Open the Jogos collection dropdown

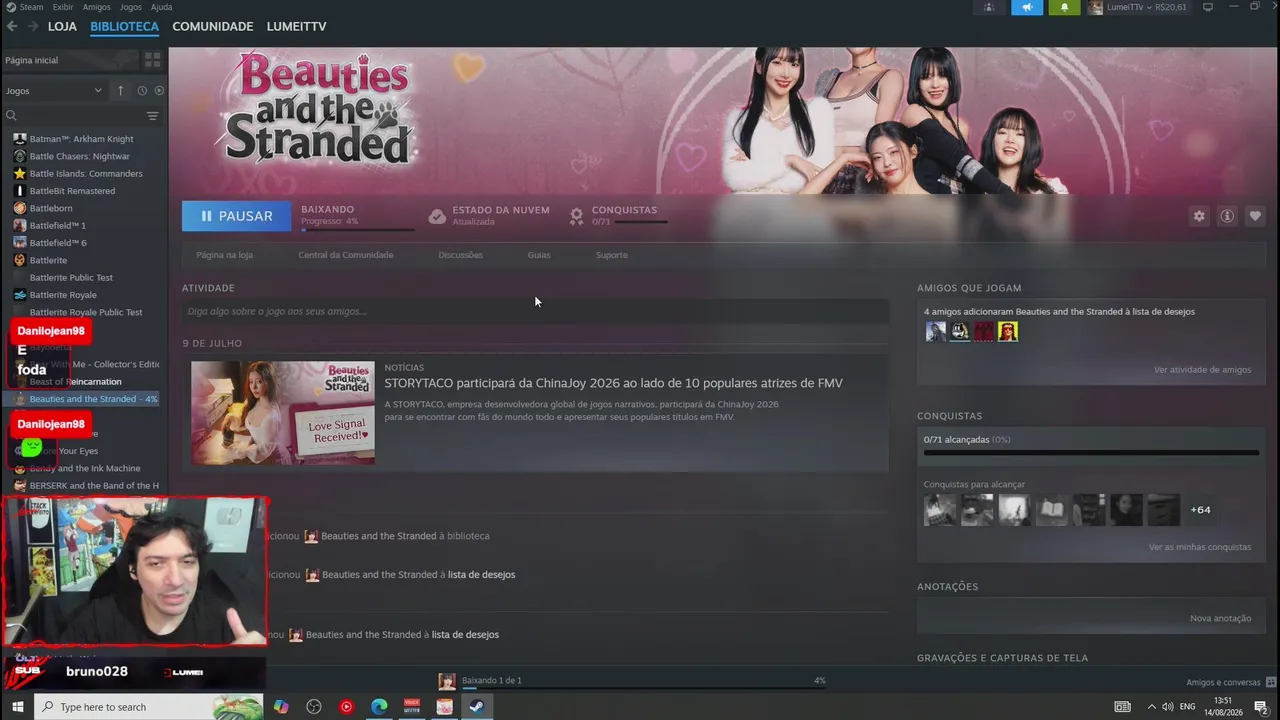[x=54, y=91]
